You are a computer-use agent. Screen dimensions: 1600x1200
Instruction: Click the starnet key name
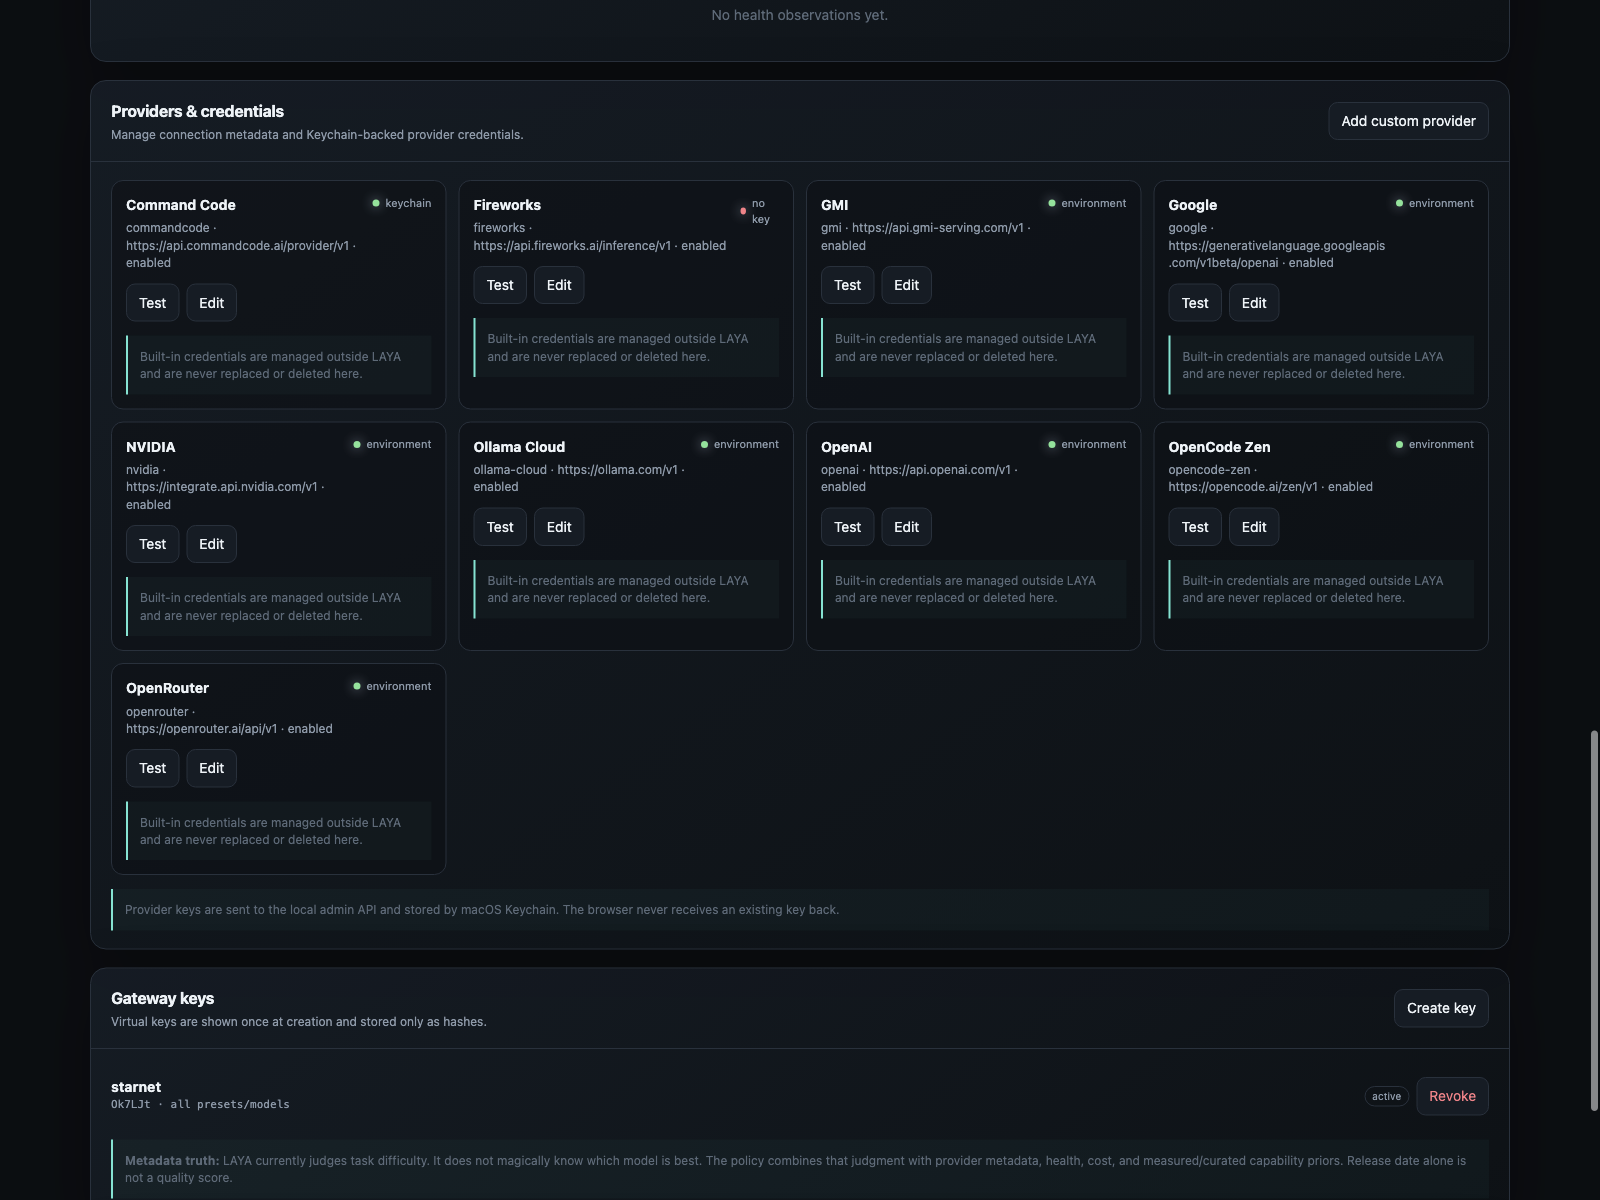click(136, 1087)
